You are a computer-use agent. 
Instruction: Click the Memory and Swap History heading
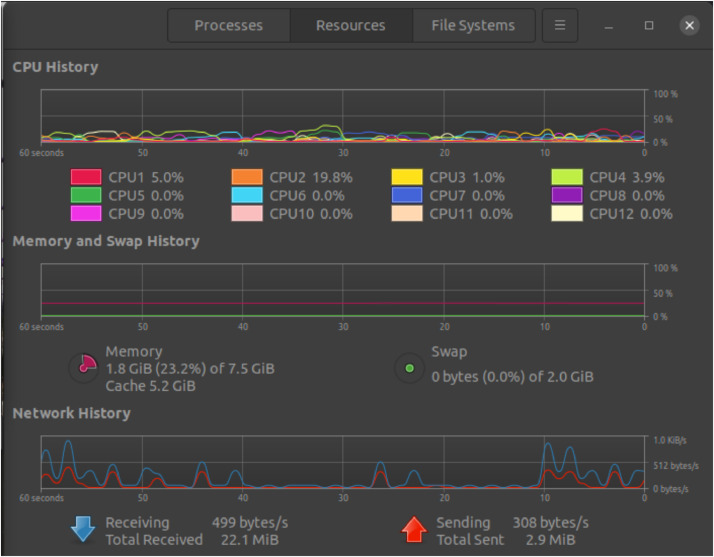[x=106, y=241]
